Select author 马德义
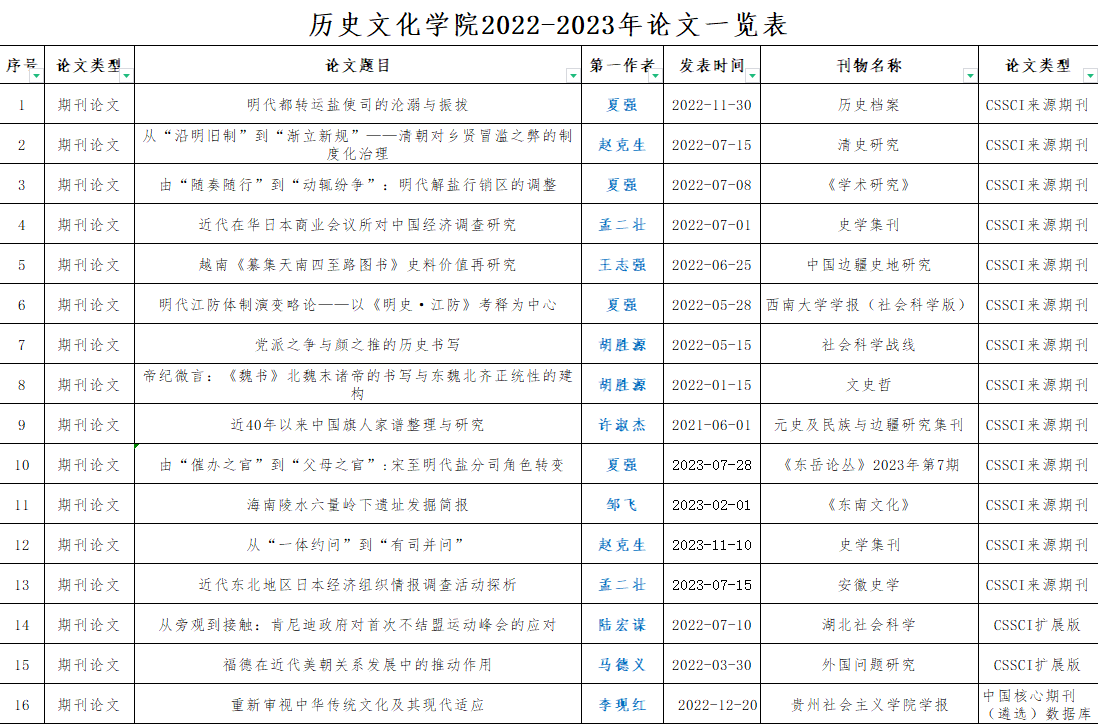This screenshot has width=1098, height=724. [622, 665]
